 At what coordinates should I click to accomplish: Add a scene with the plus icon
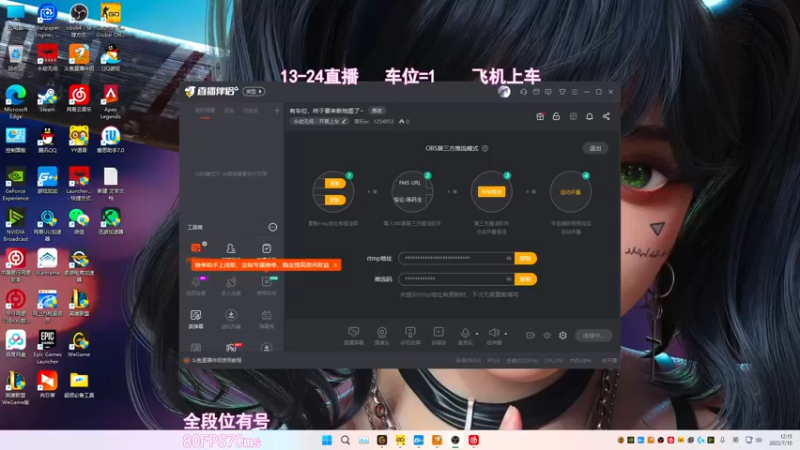click(277, 110)
